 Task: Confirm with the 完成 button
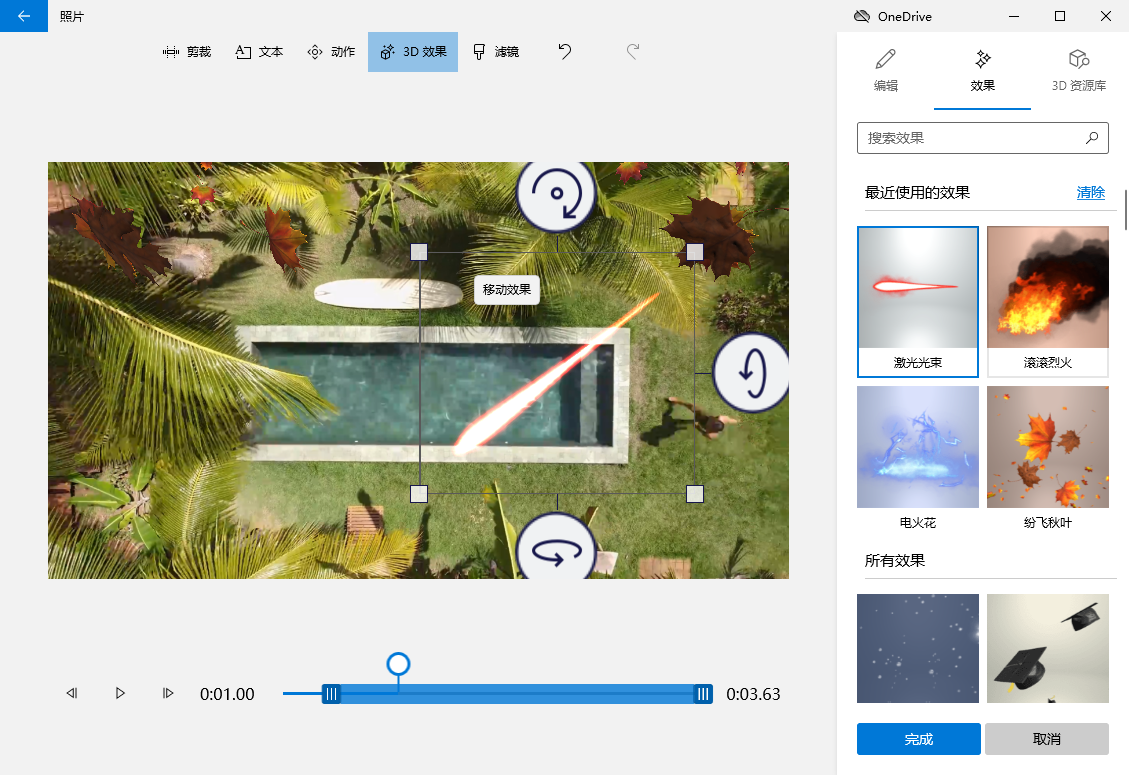918,739
